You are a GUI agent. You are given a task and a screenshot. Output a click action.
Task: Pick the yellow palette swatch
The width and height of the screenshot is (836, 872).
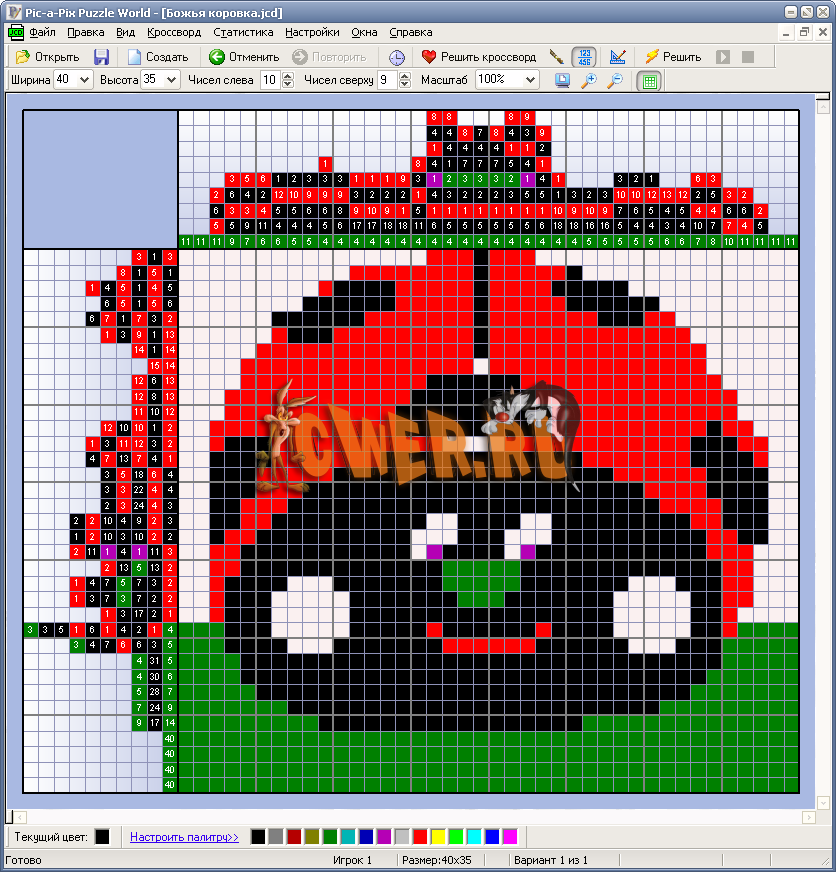[438, 837]
